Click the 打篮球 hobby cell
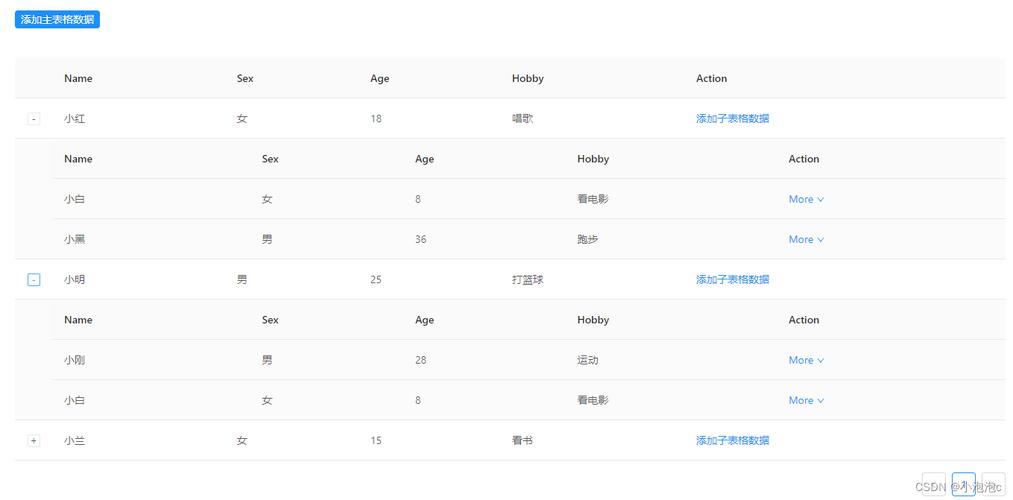 pos(528,280)
